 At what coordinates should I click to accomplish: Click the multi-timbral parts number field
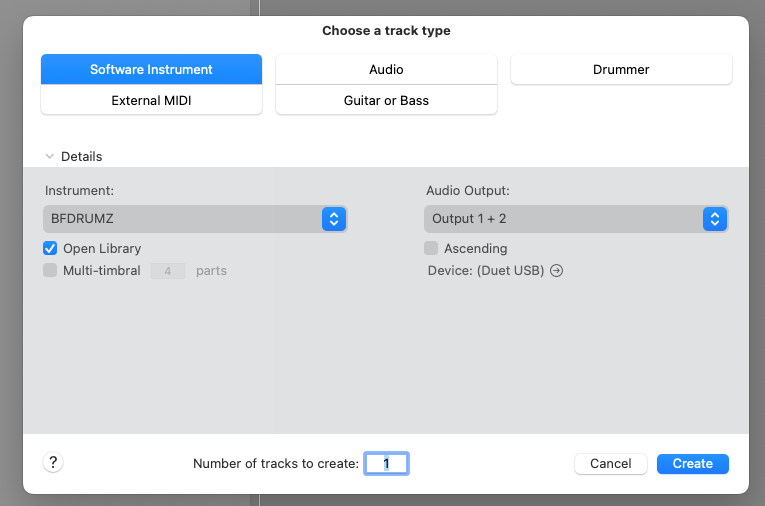[168, 270]
